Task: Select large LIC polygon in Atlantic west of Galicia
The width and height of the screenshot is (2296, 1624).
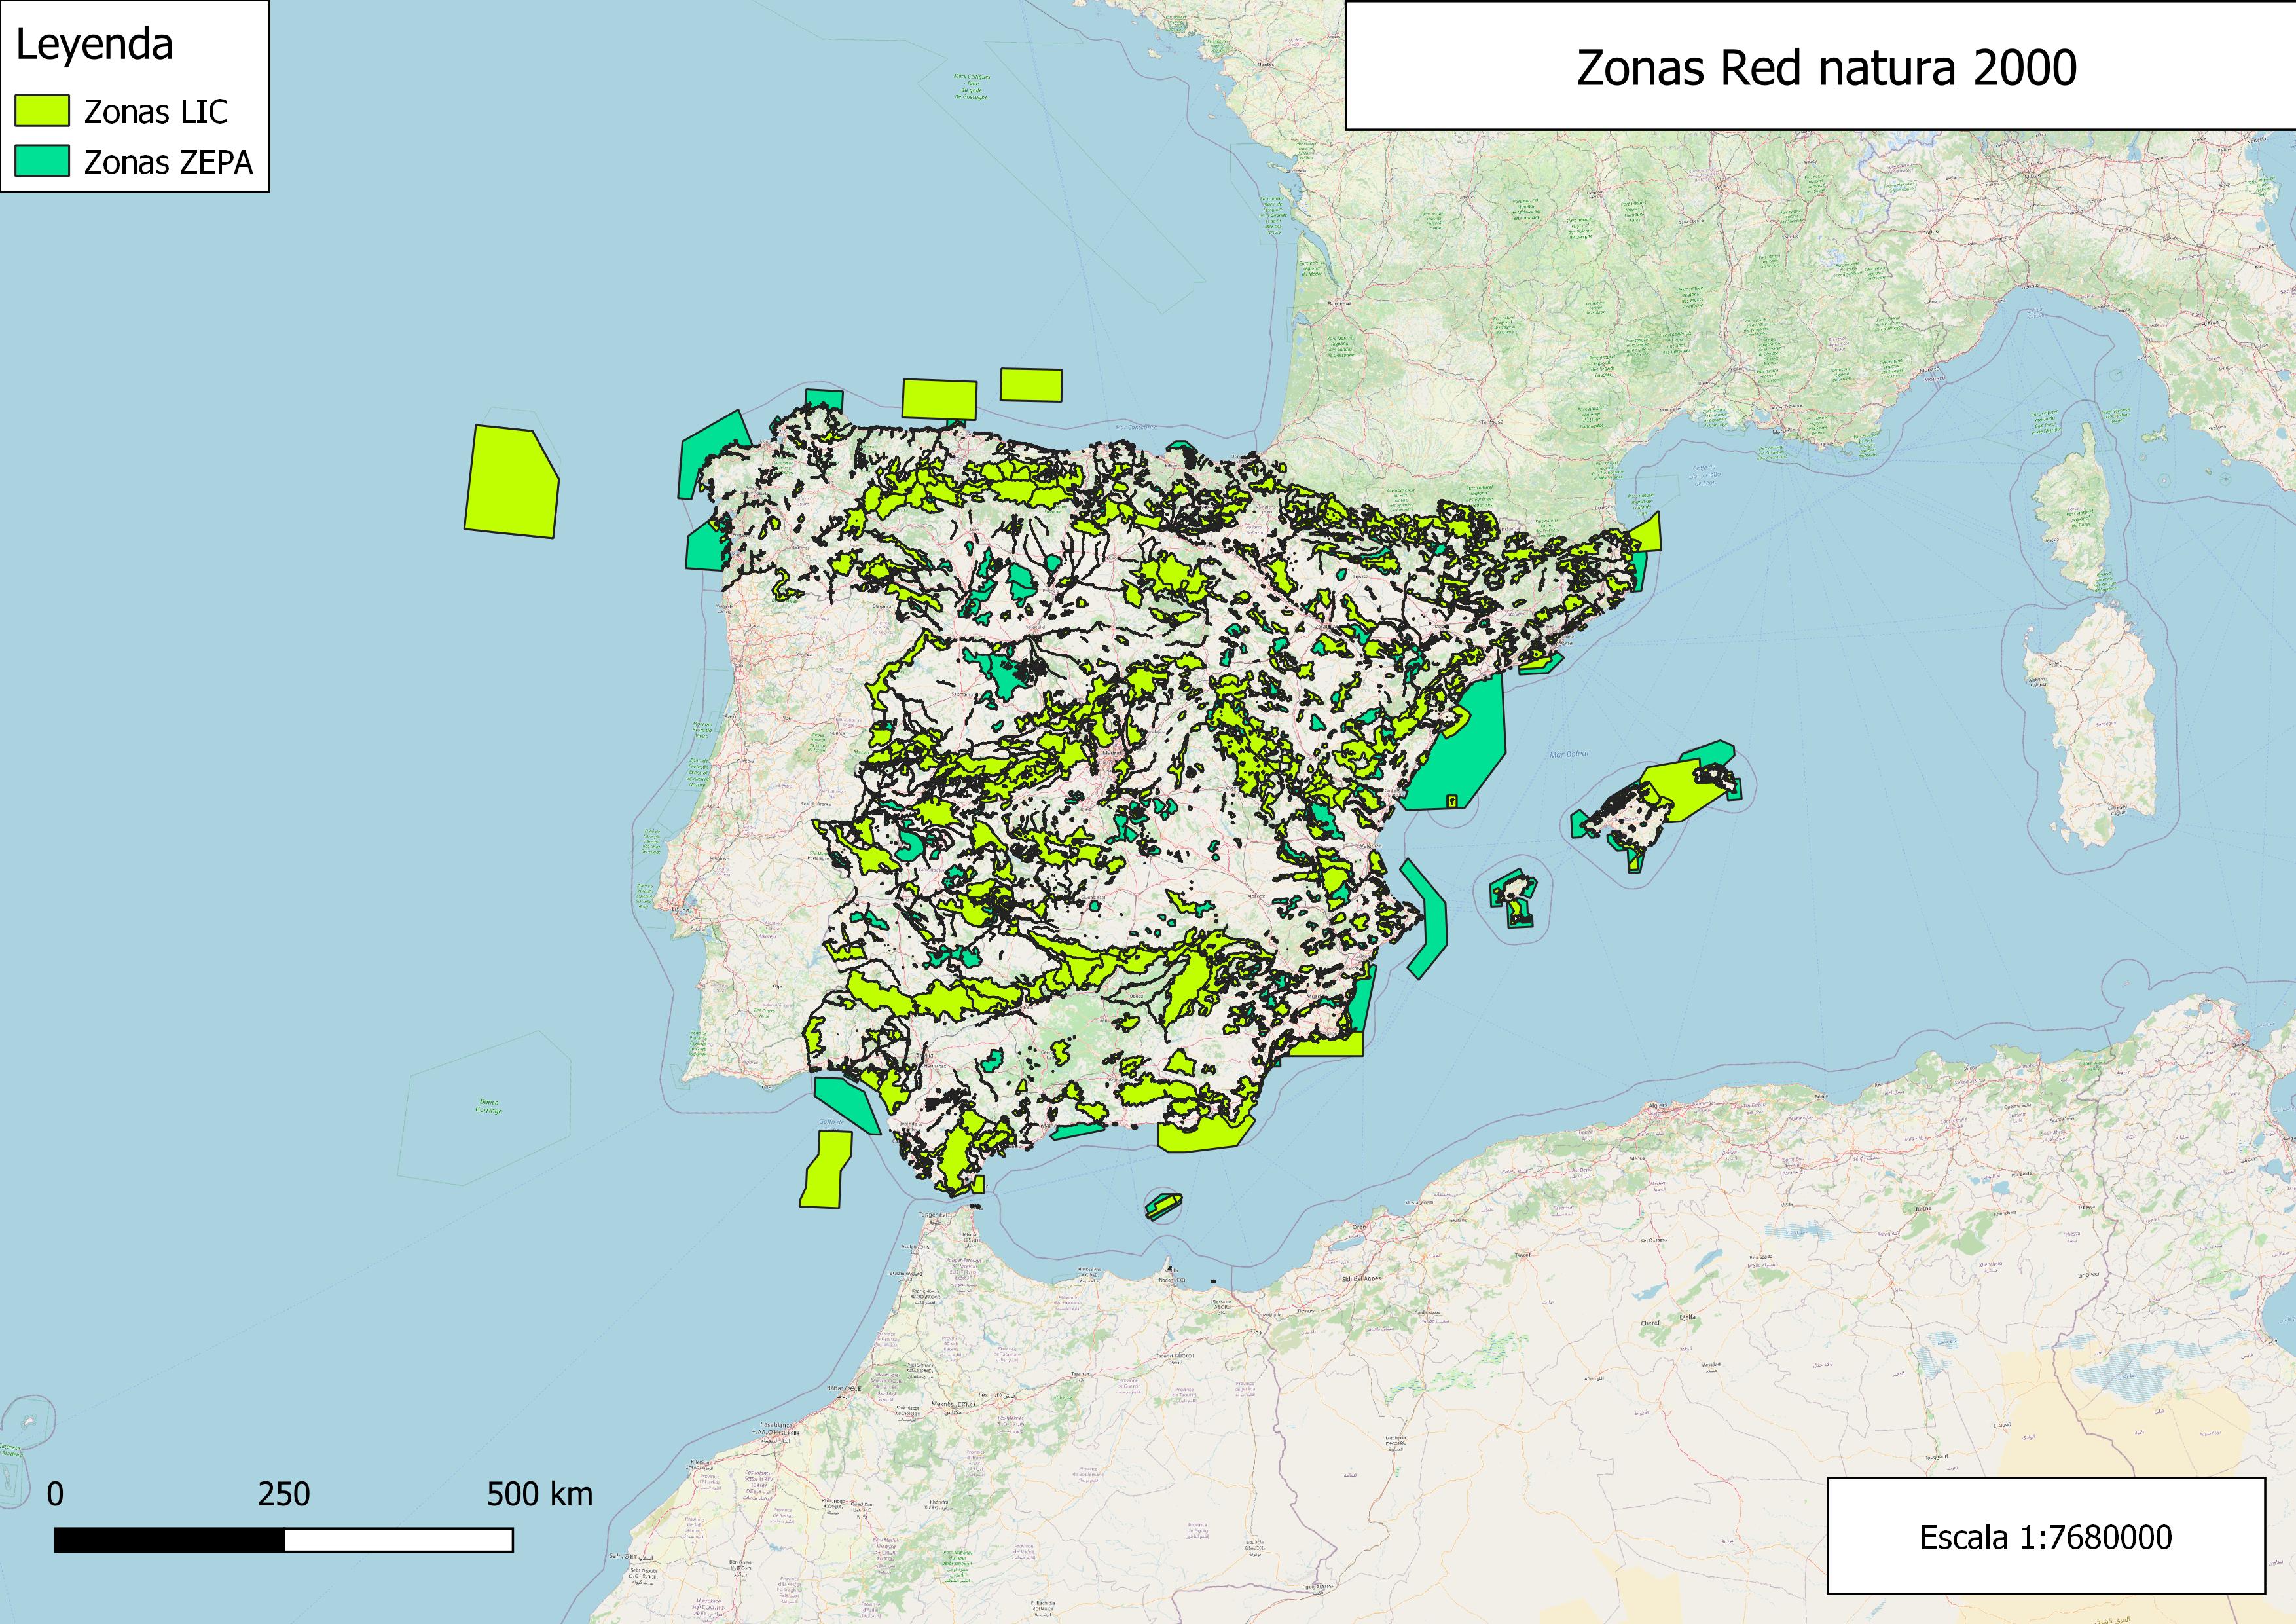Action: 511,482
